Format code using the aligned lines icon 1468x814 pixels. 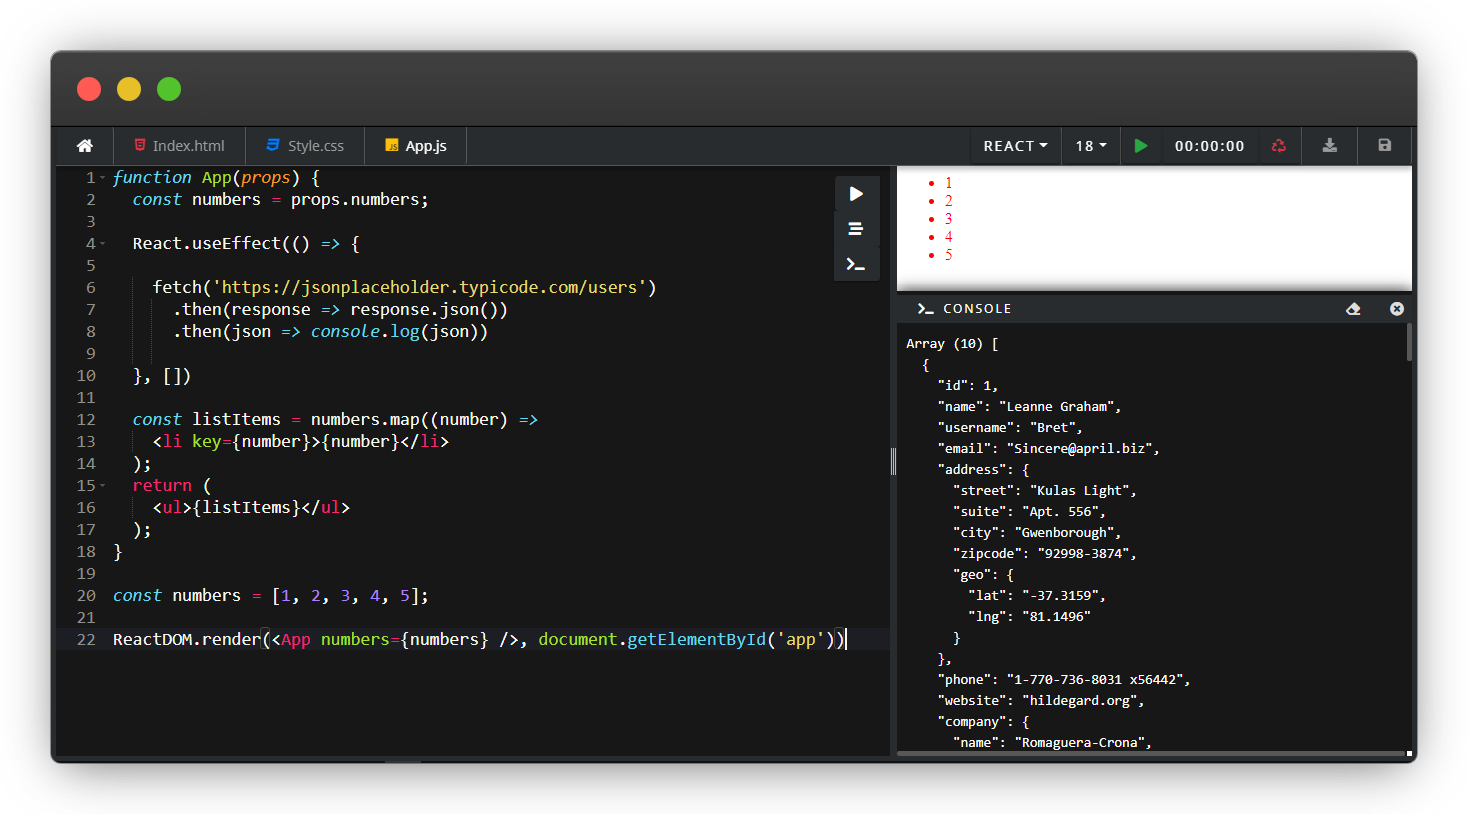point(856,229)
